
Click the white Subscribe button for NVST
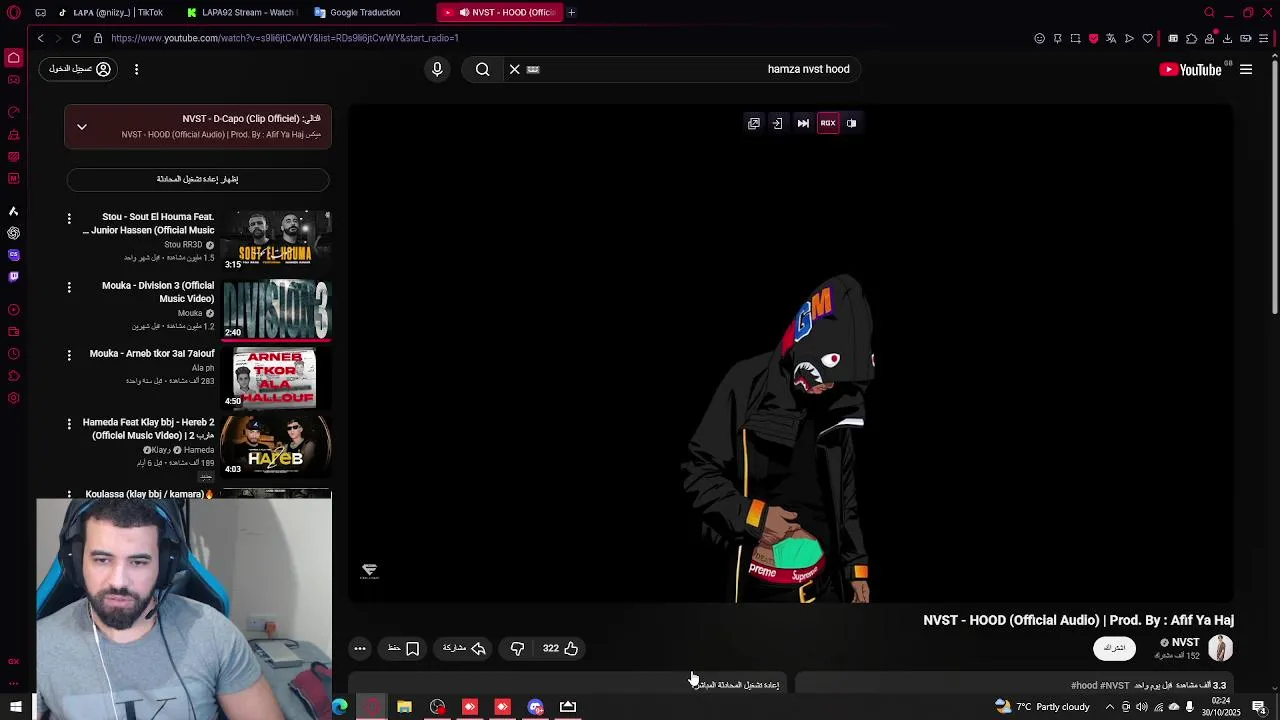coord(1114,648)
